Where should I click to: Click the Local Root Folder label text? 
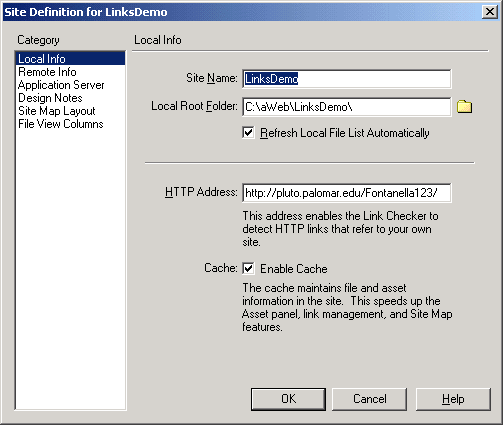pos(194,106)
